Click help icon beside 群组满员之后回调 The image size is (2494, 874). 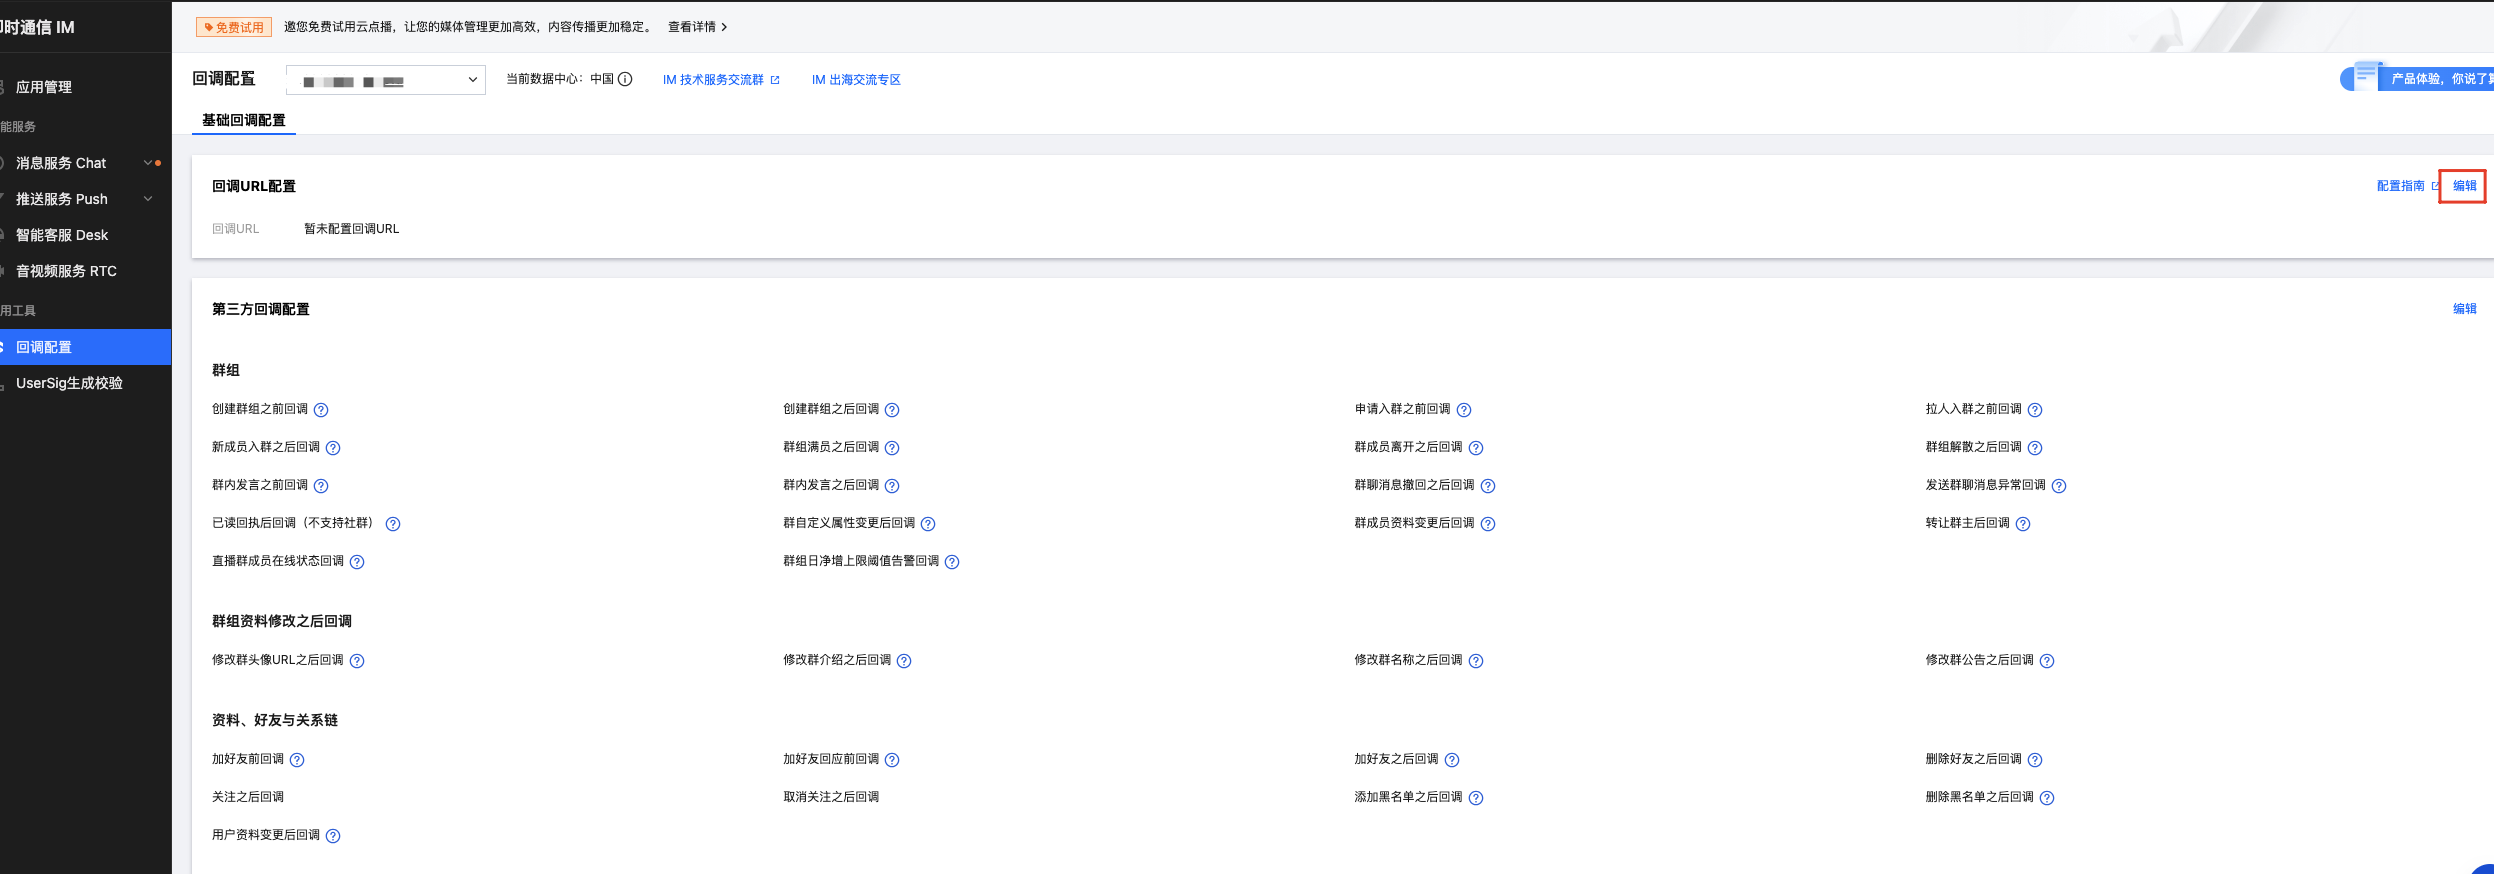tap(892, 448)
